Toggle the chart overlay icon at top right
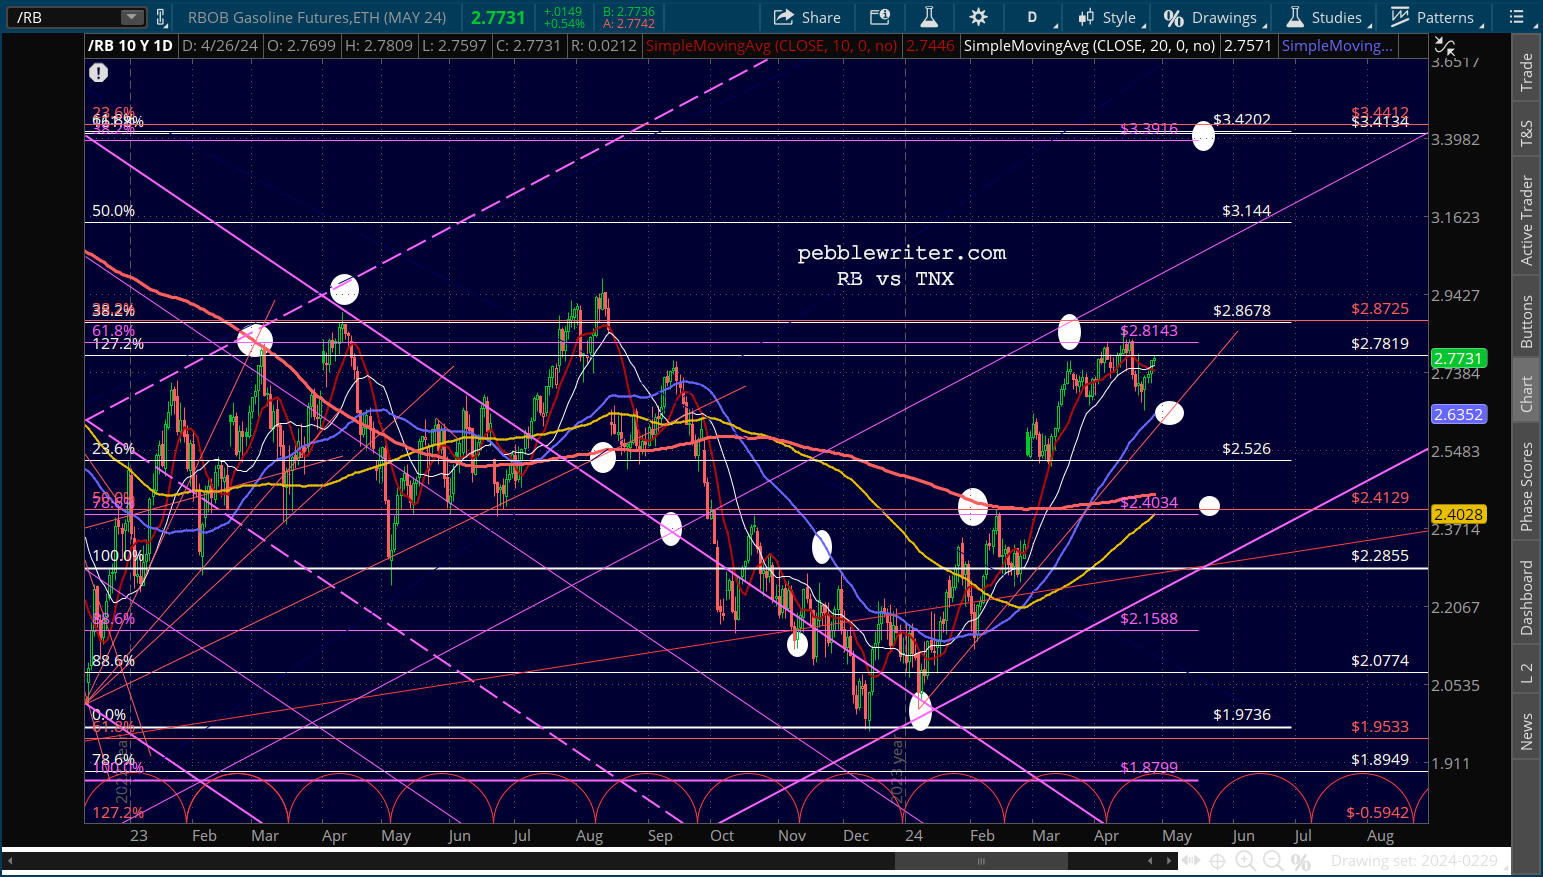The height and width of the screenshot is (877, 1543). pos(1444,45)
